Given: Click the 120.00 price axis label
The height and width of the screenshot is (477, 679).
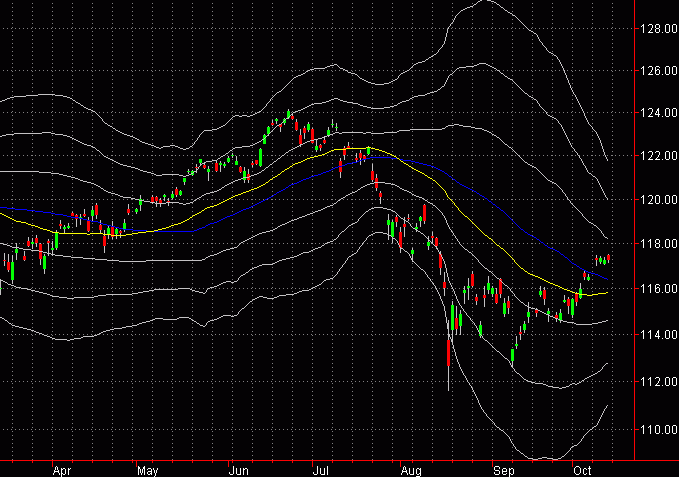Looking at the screenshot, I should (x=659, y=200).
